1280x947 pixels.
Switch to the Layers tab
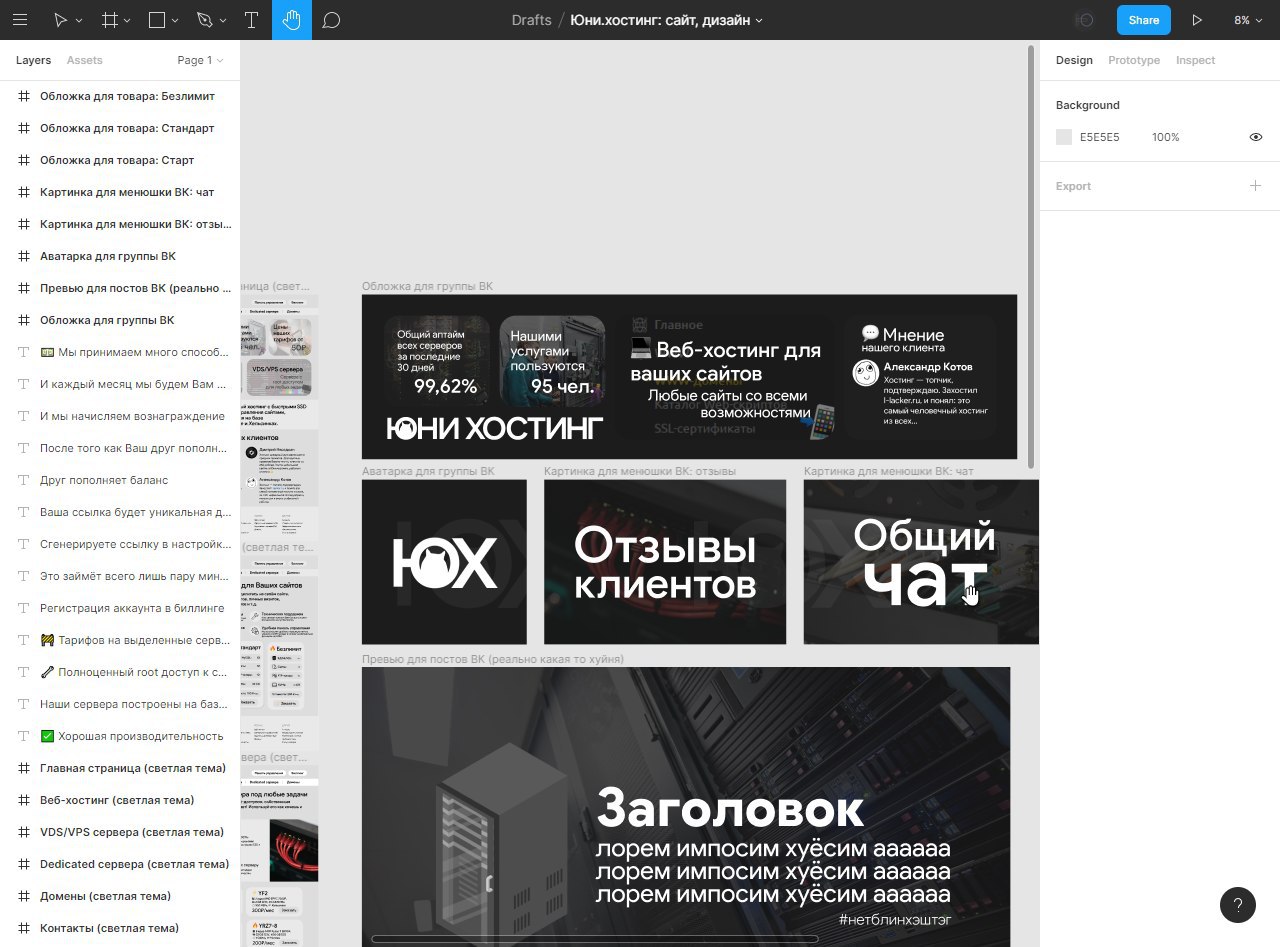(33, 60)
